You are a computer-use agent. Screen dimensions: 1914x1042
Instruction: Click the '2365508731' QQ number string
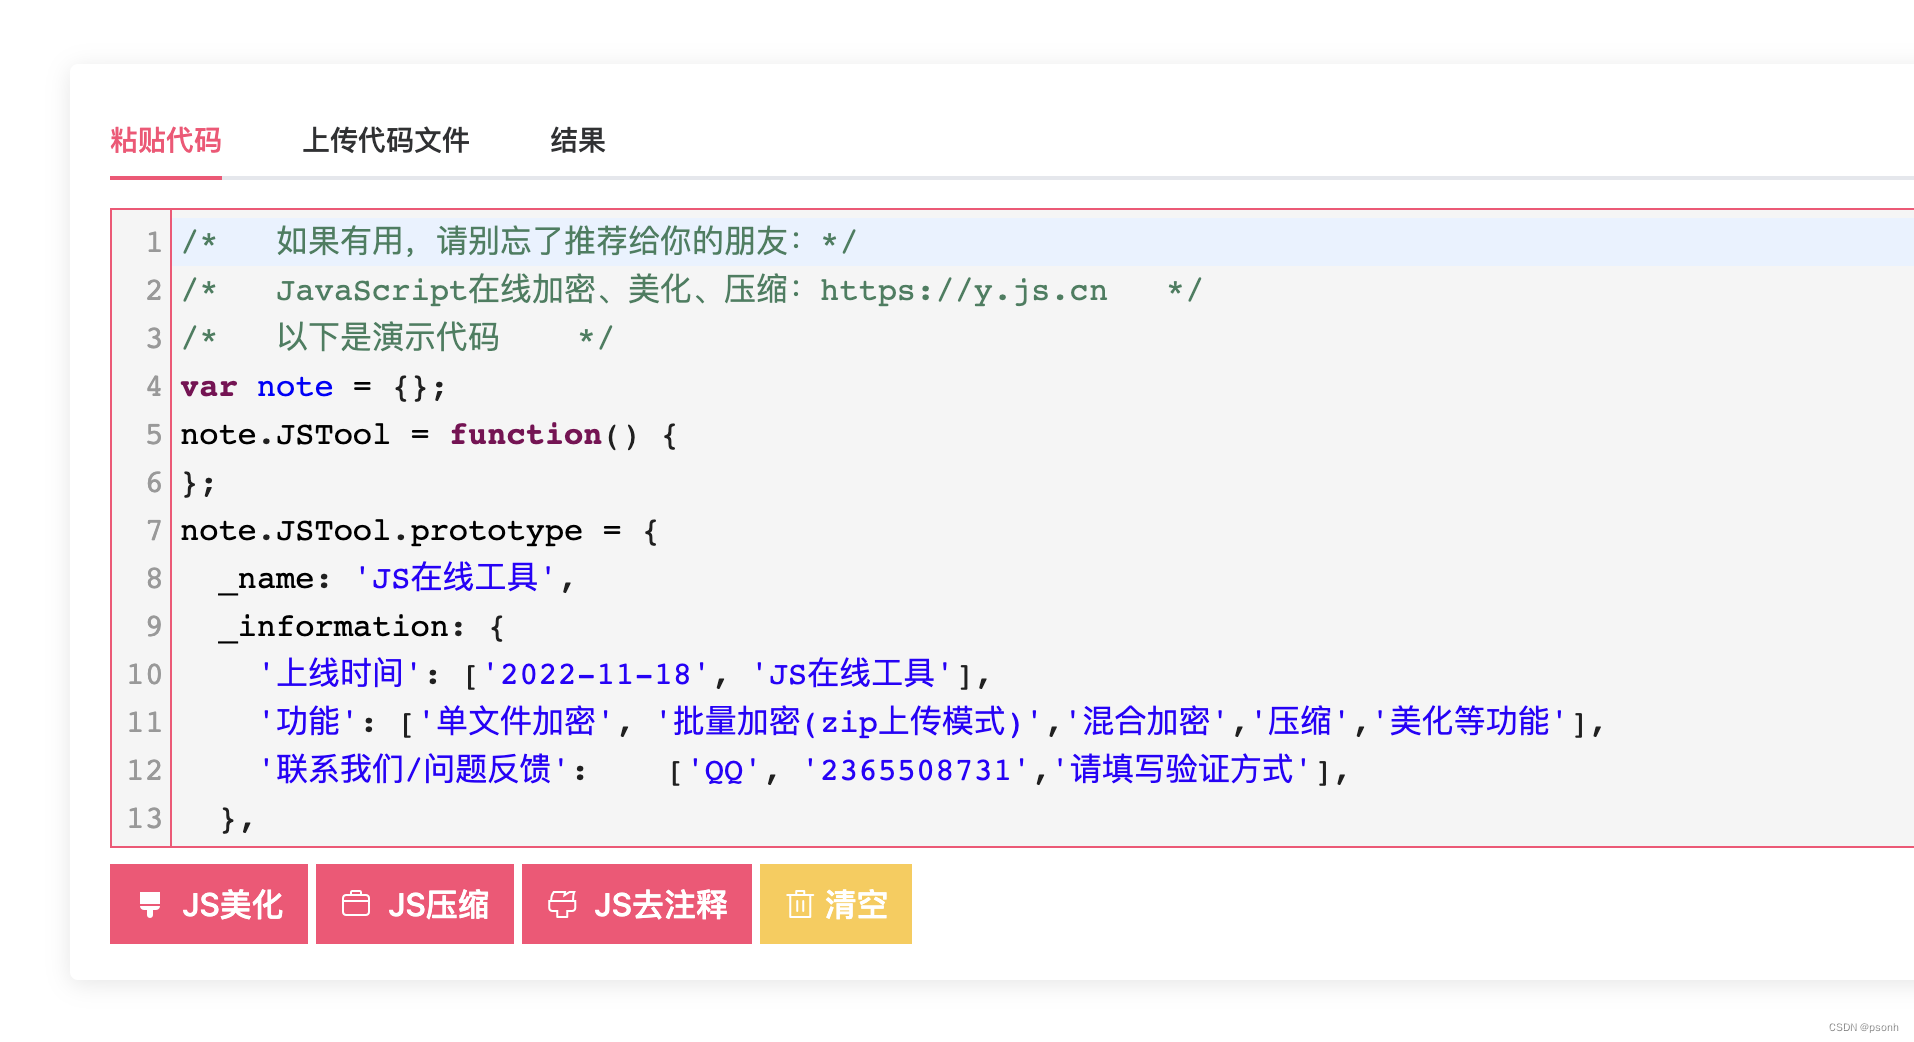(x=916, y=771)
